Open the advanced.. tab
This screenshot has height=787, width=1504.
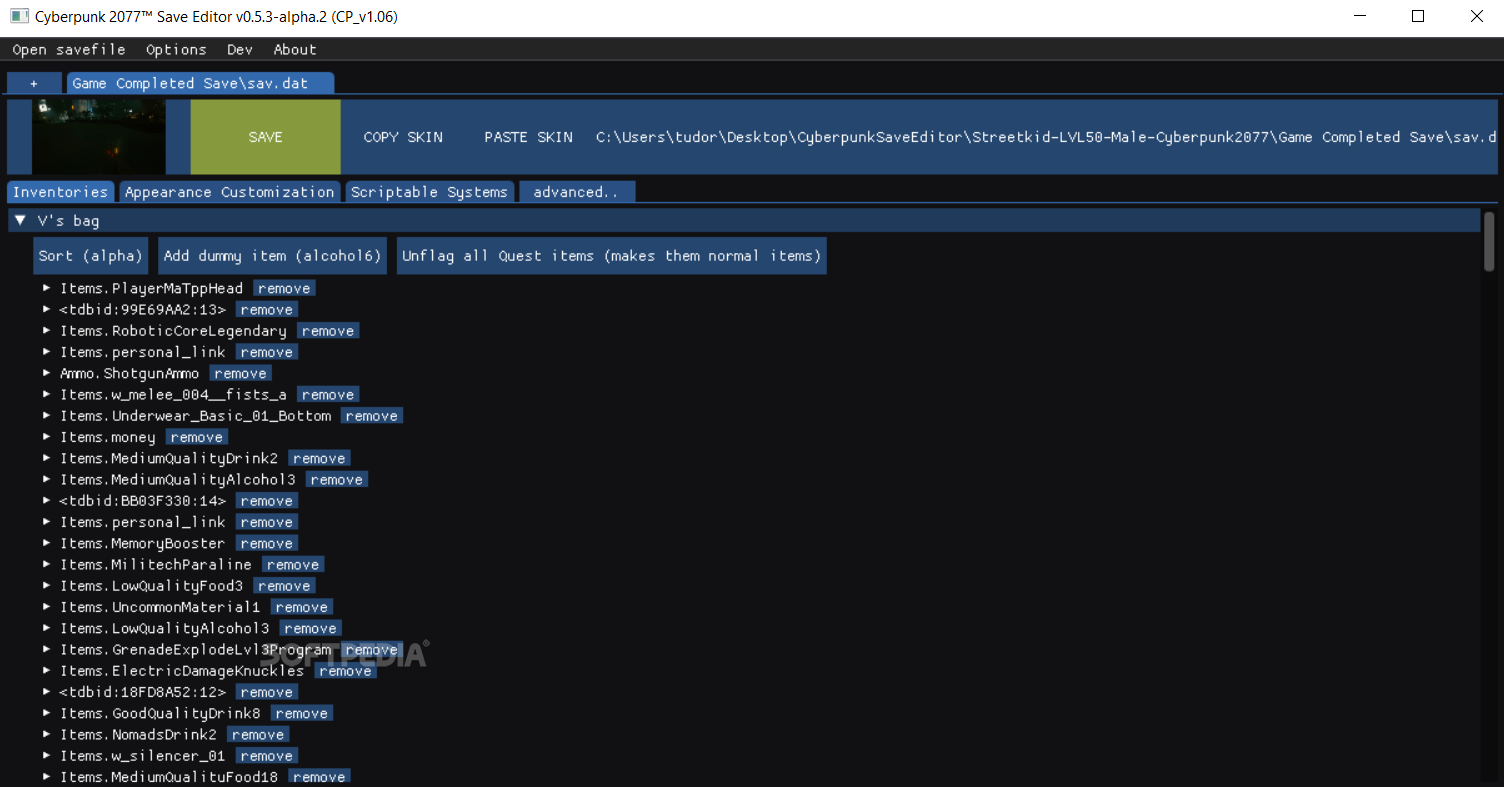click(576, 192)
